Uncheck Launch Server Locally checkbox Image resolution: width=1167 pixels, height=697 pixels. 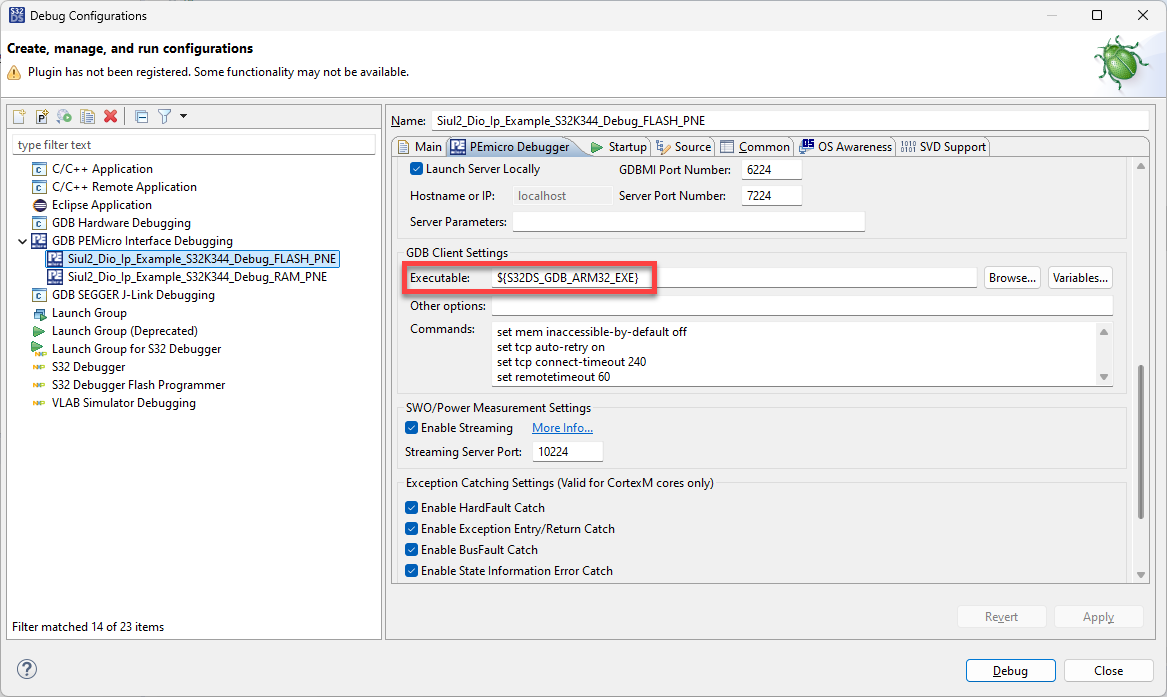pyautogui.click(x=417, y=169)
